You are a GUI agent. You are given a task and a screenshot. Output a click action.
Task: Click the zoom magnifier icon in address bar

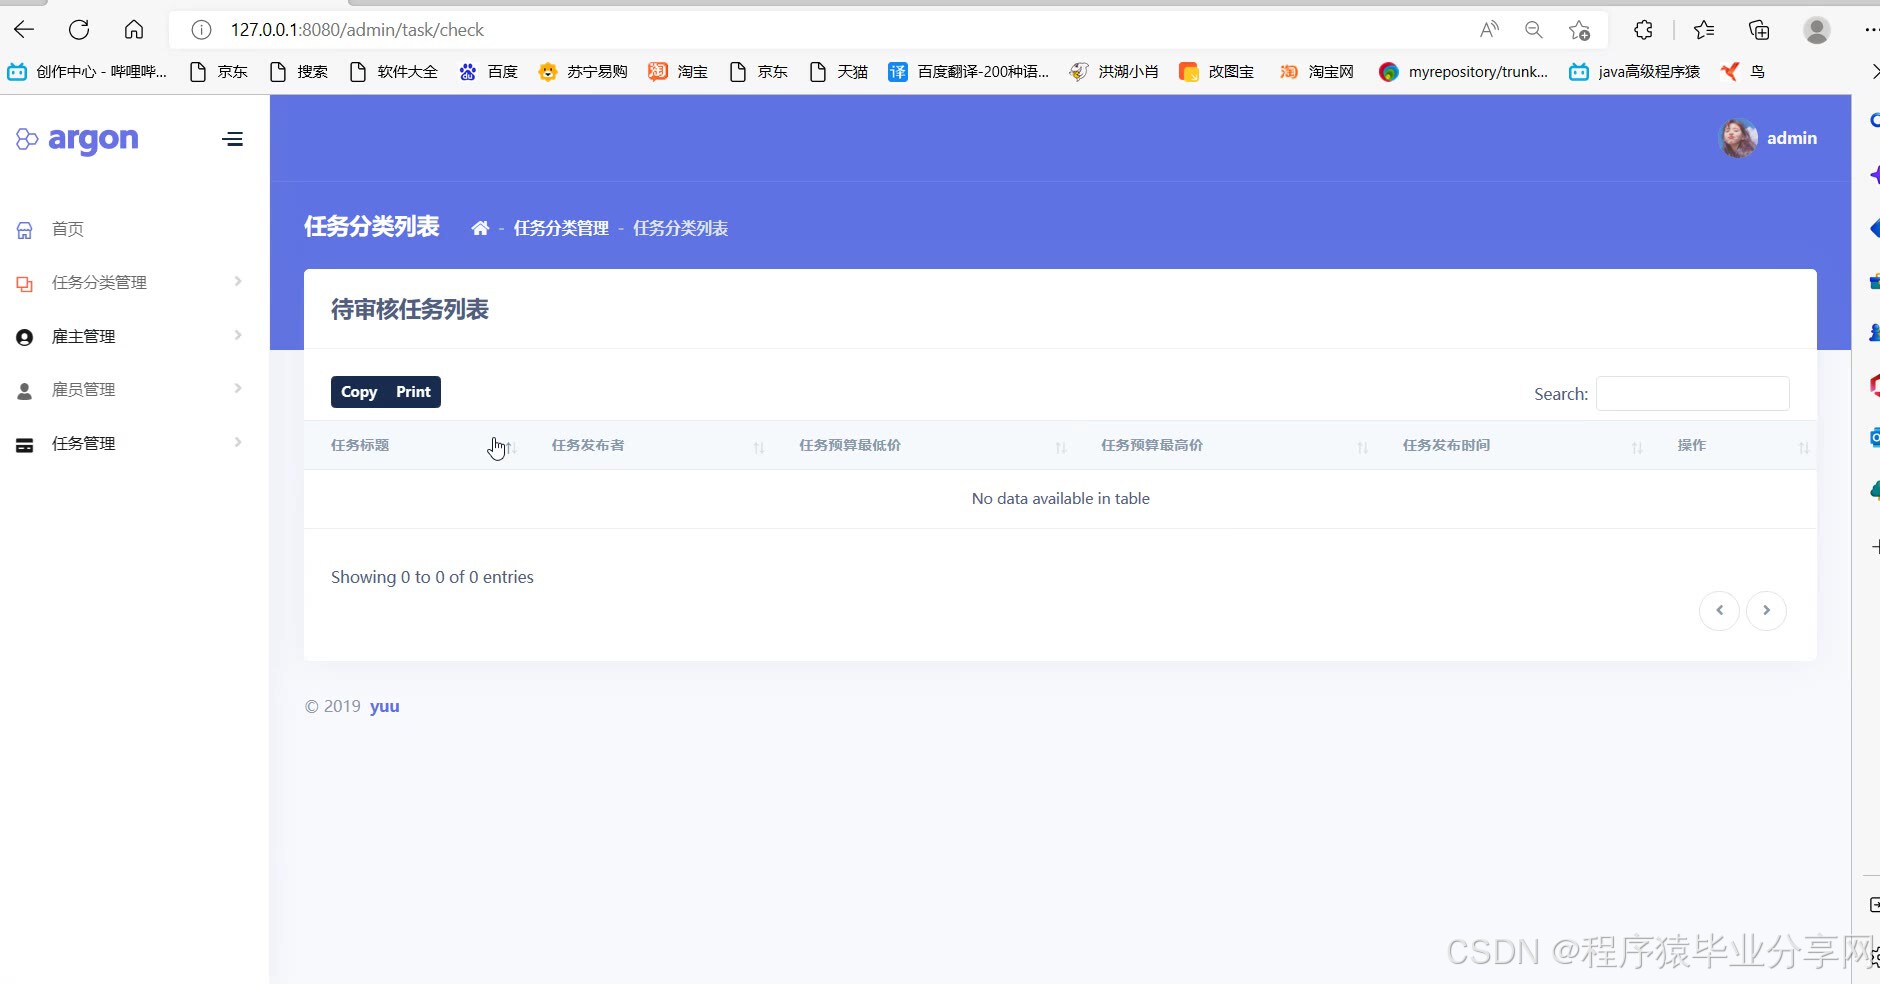(1534, 30)
